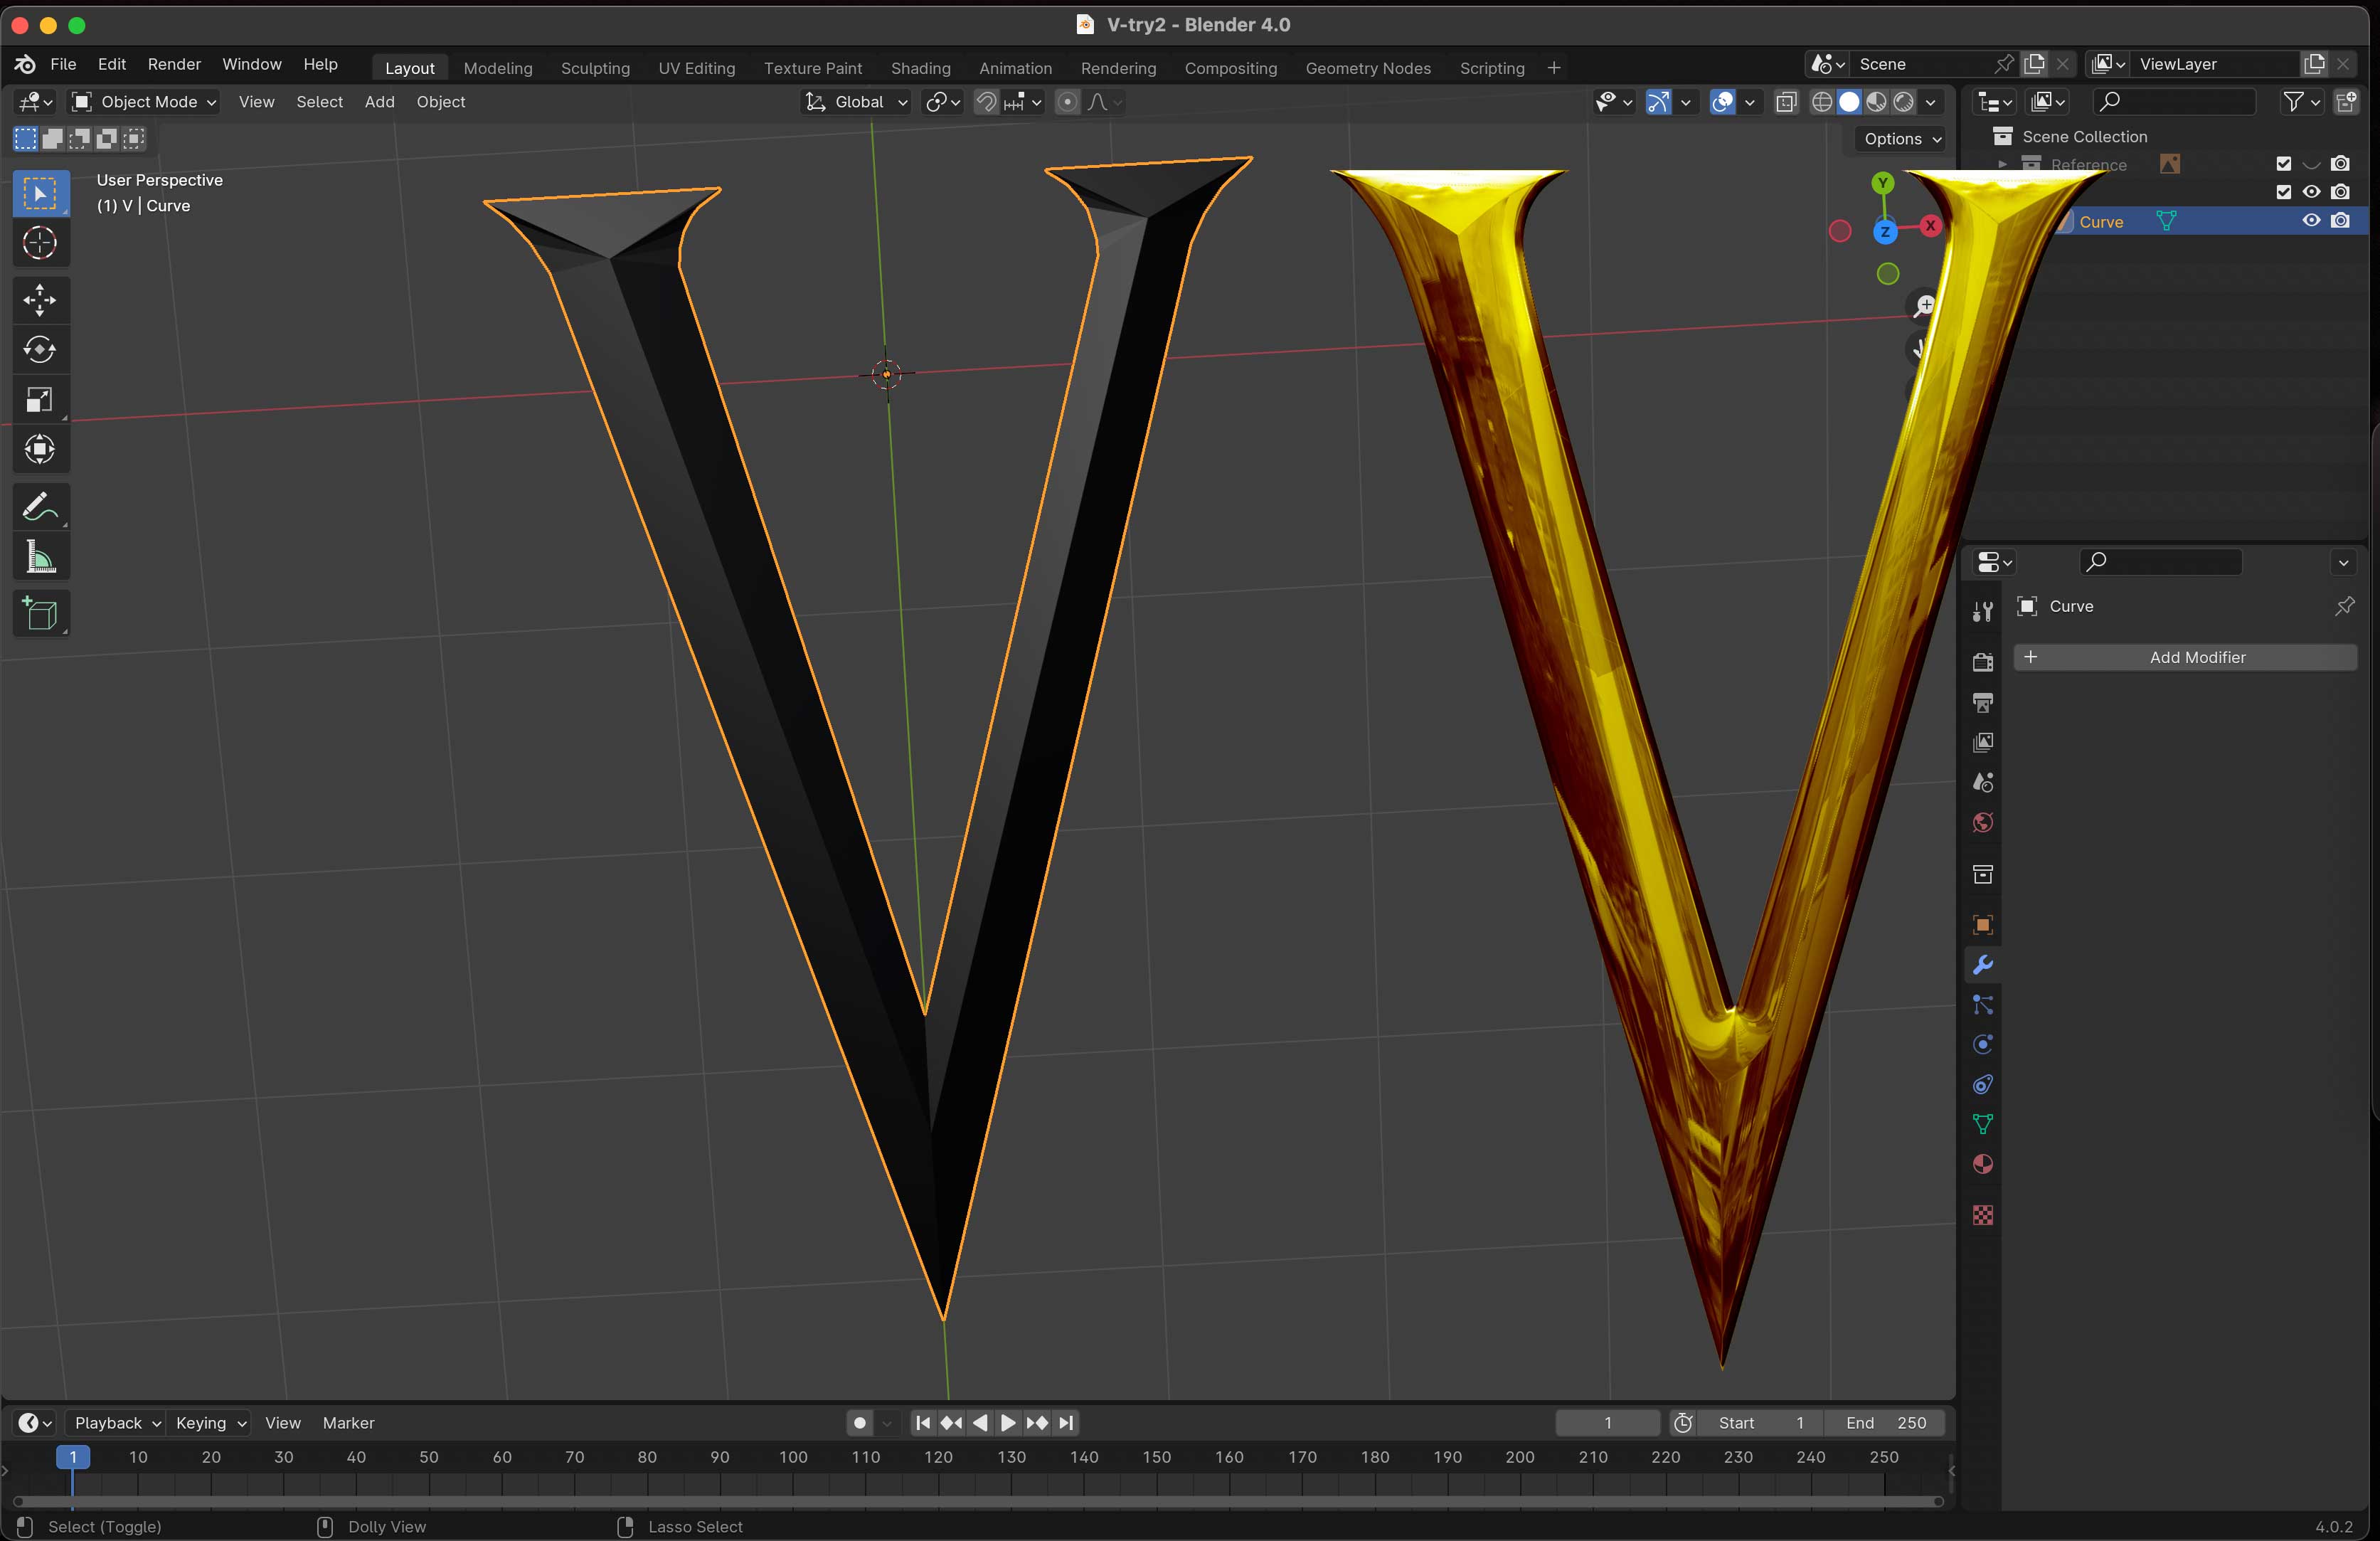Activate the Select Box tool
This screenshot has height=1541, width=2380.
(x=40, y=193)
